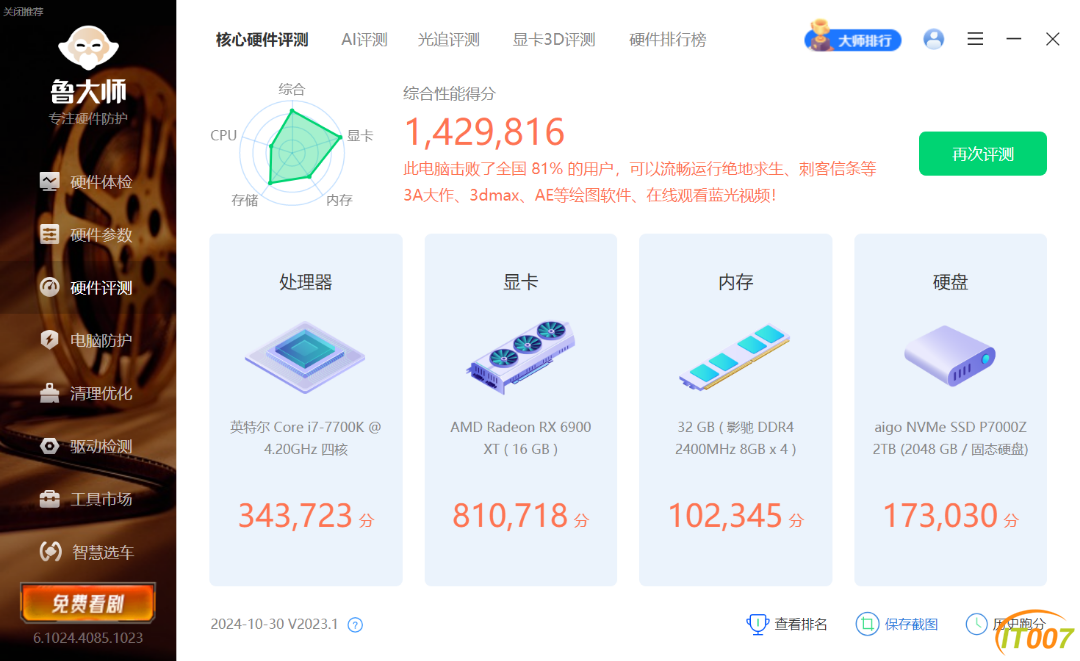Image resolution: width=1080 pixels, height=661 pixels.
Task: Click the 32 GB 影驰 DDR4 description
Action: click(736, 438)
